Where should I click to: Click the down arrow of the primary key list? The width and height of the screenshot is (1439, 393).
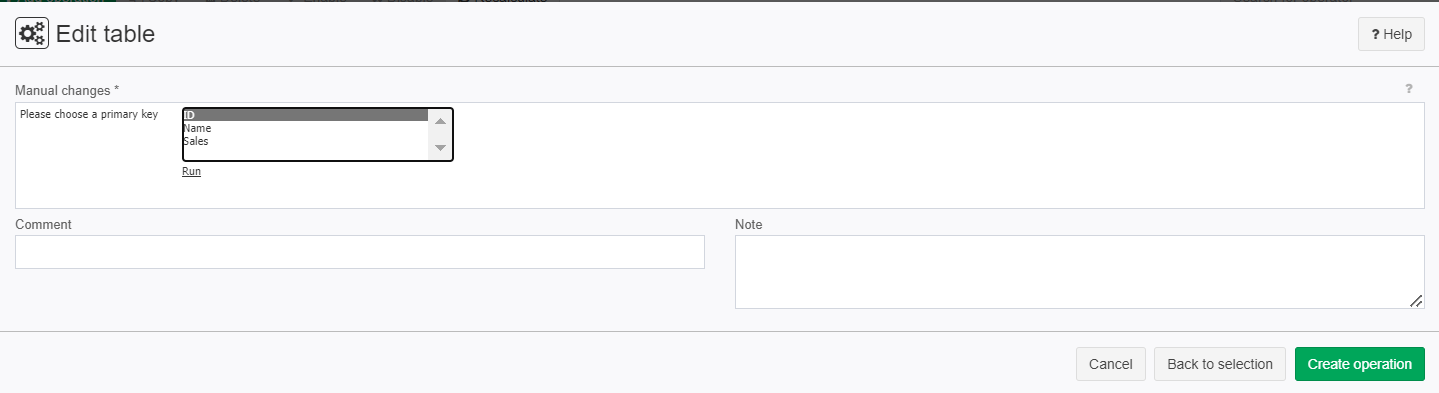[440, 147]
